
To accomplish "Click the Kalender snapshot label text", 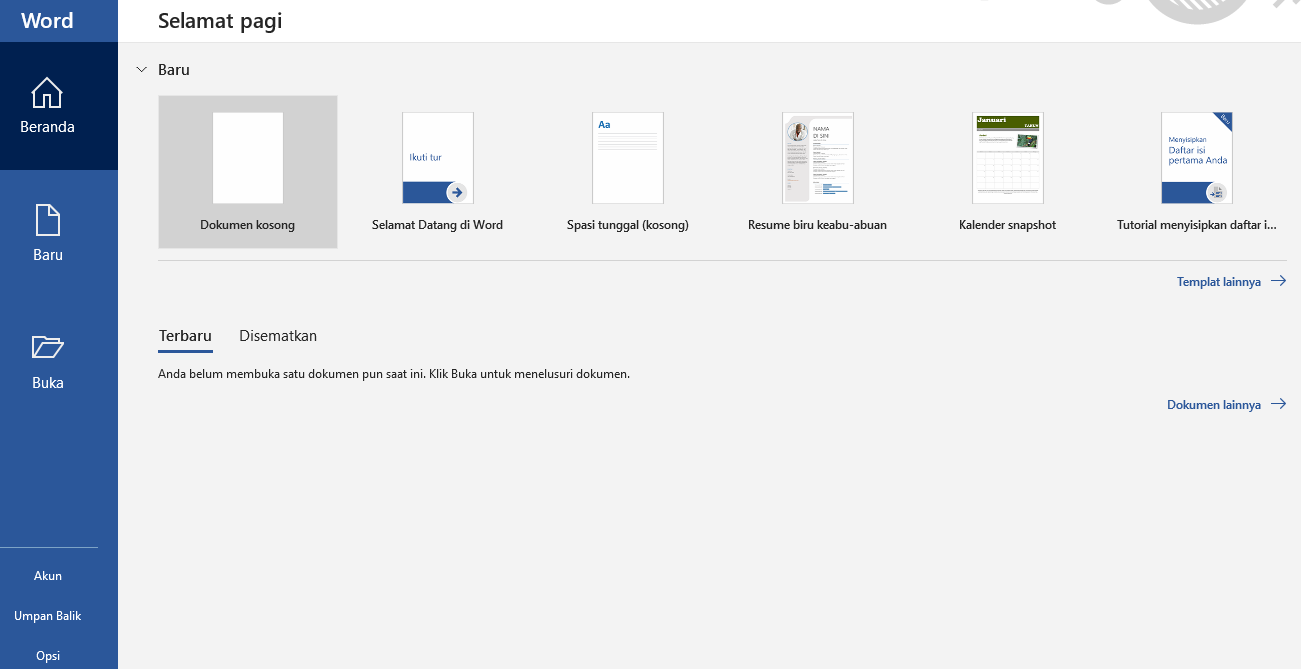I will (1008, 225).
